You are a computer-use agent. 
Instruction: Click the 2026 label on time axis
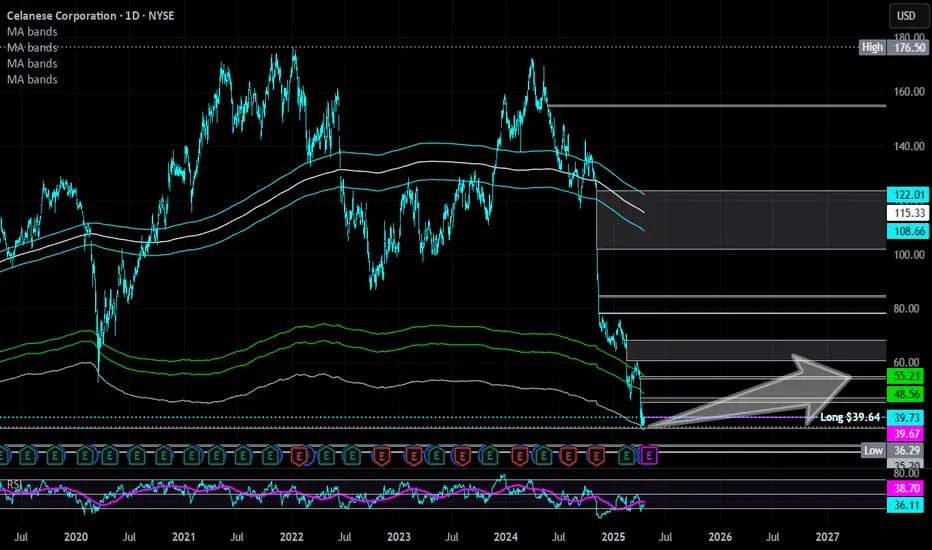(720, 537)
